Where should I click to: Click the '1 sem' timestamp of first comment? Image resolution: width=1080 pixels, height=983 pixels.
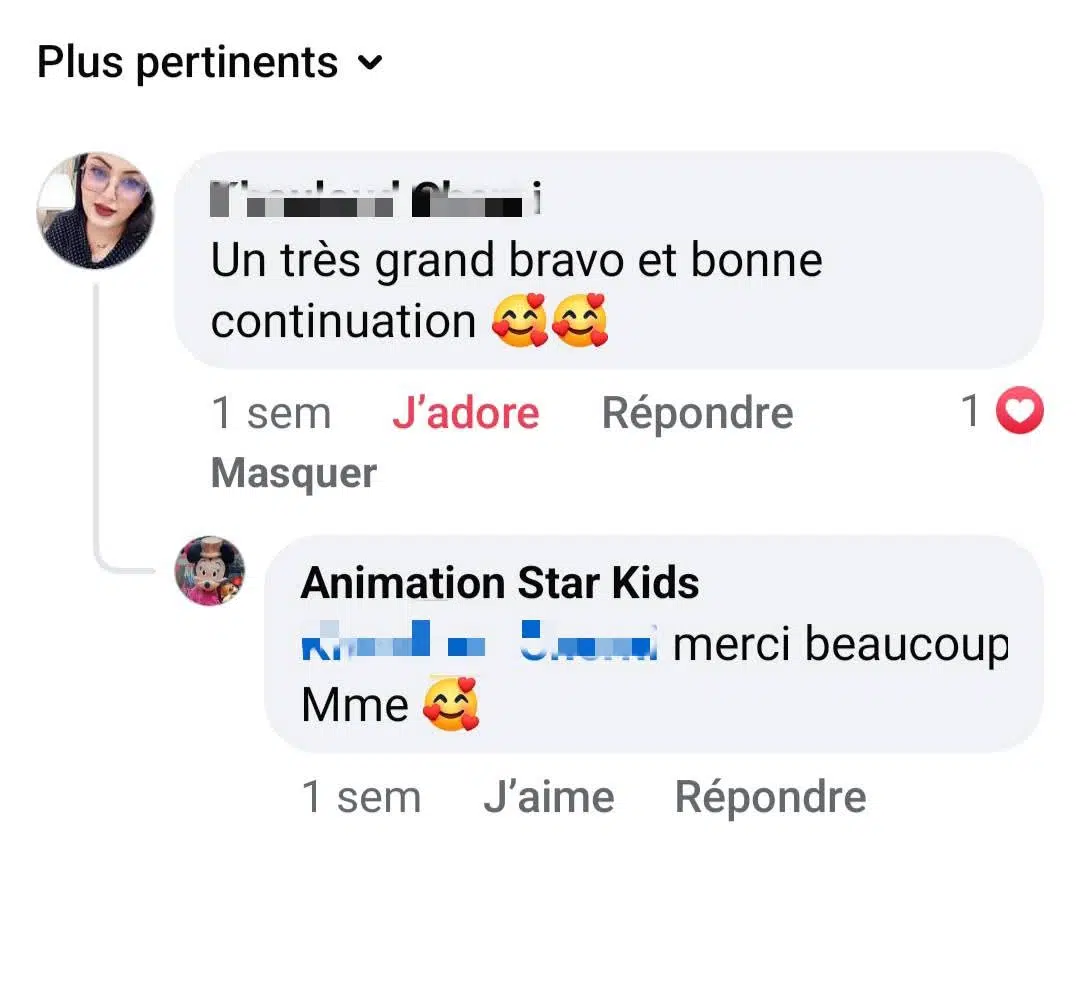(x=270, y=413)
